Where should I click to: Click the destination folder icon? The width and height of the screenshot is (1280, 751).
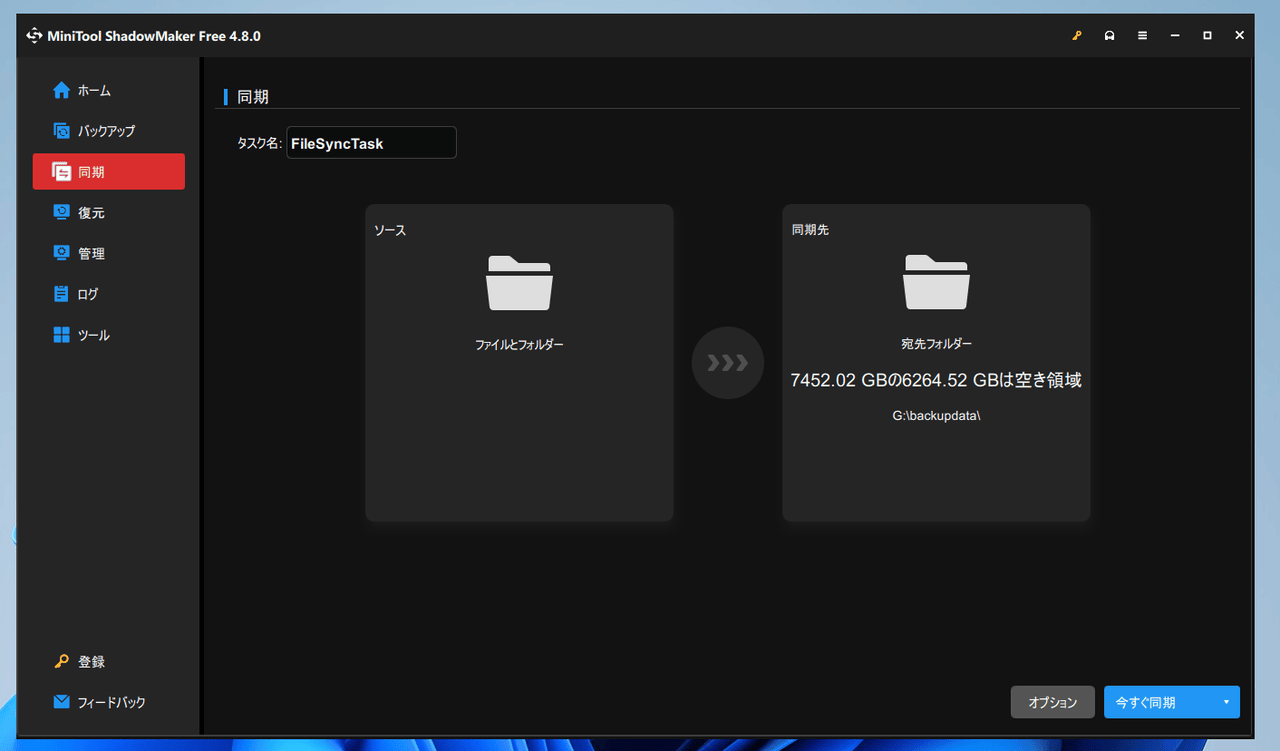pos(936,283)
